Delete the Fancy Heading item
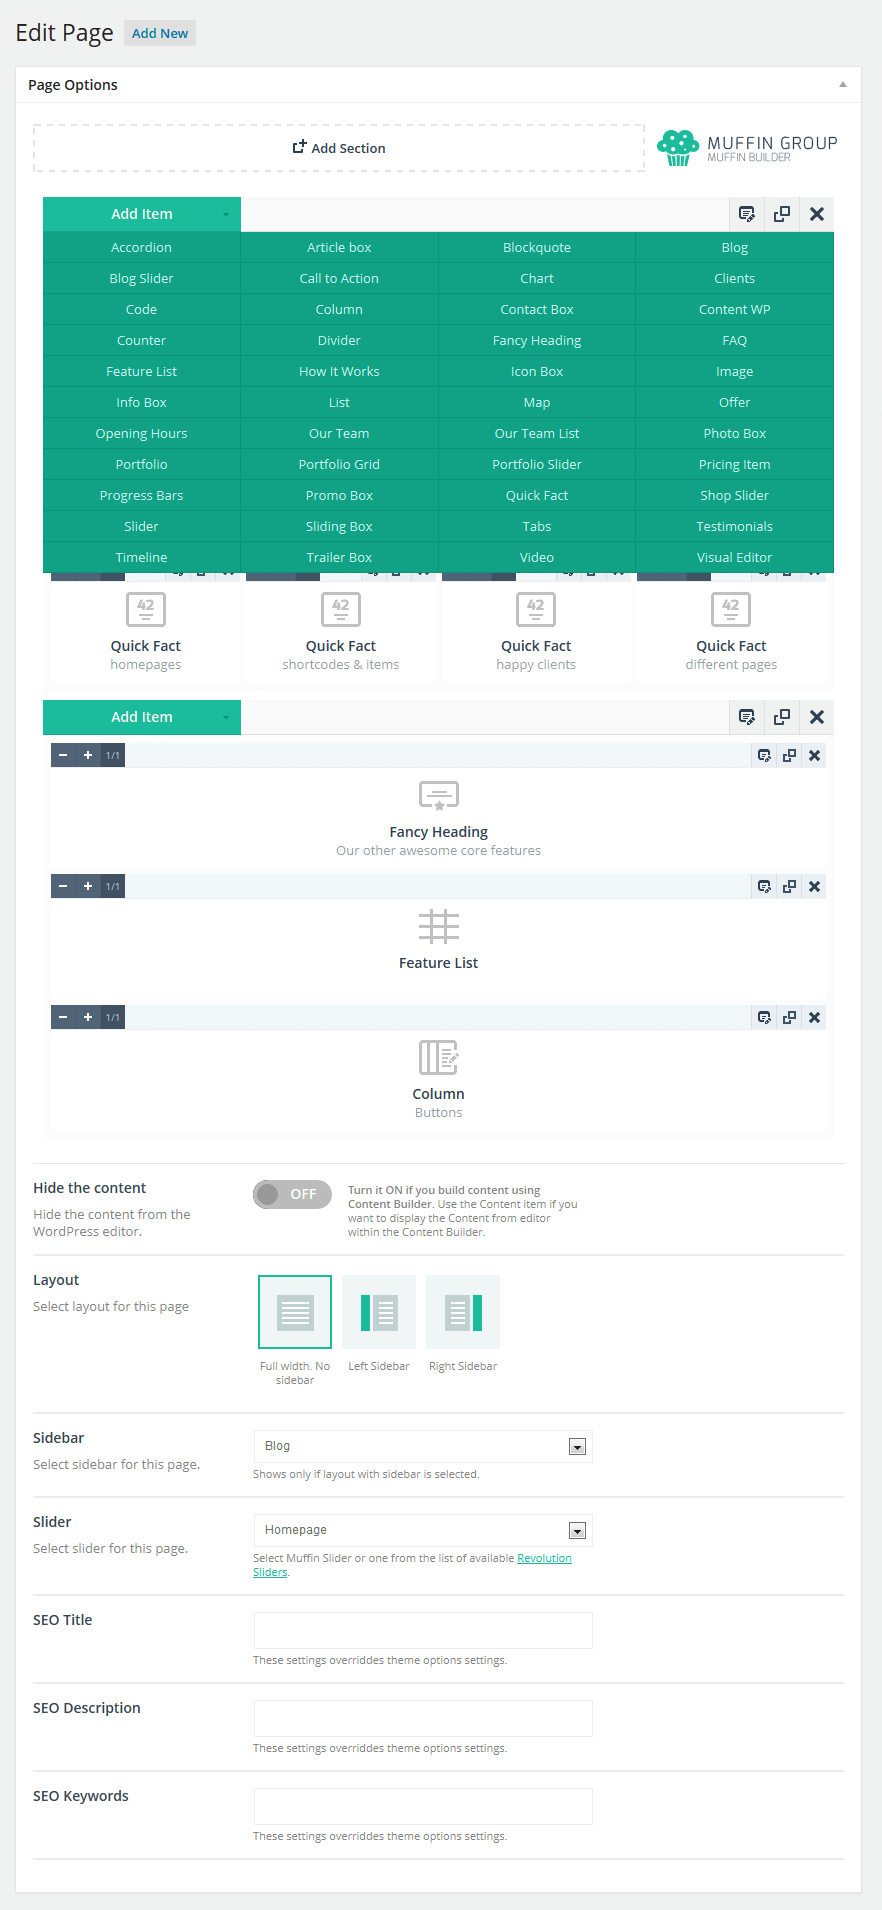Screen dimensions: 882x1910 (x=814, y=755)
